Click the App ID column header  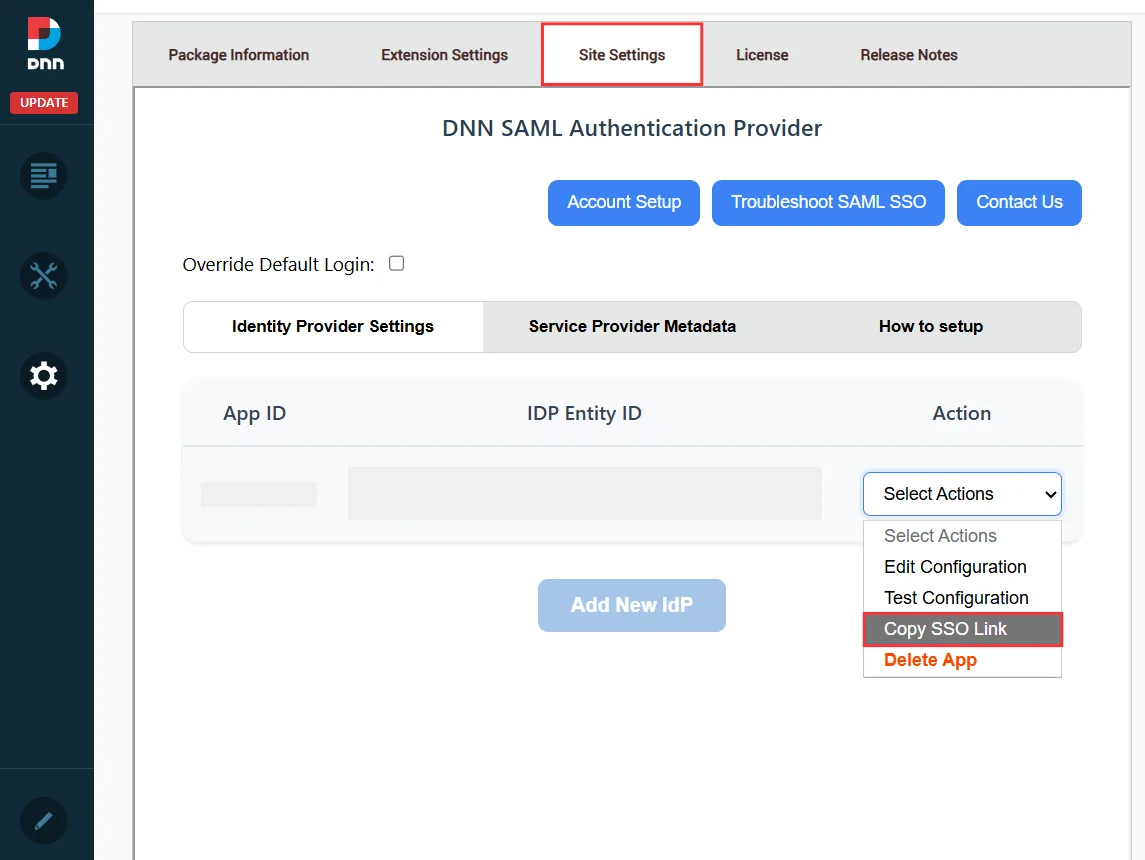pyautogui.click(x=254, y=414)
